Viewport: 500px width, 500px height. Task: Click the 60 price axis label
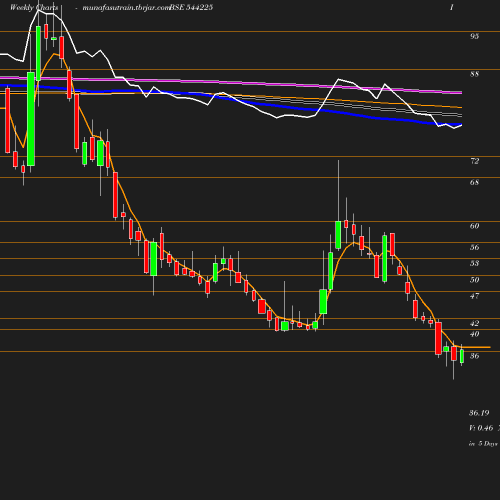coord(474,226)
